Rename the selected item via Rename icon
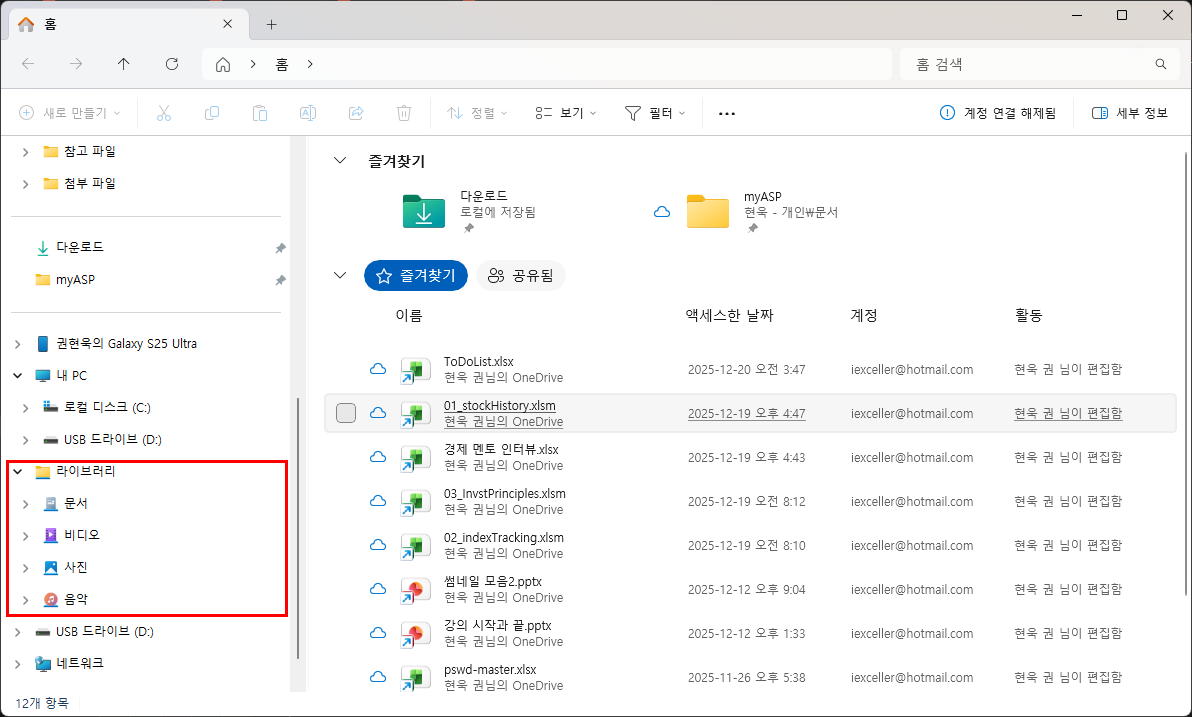The height and width of the screenshot is (717, 1192). point(307,112)
